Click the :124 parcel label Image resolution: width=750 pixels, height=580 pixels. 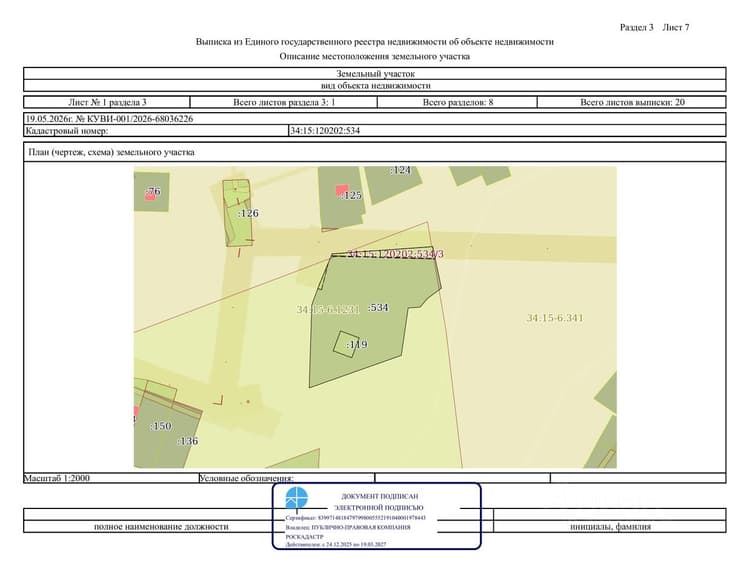(x=400, y=170)
